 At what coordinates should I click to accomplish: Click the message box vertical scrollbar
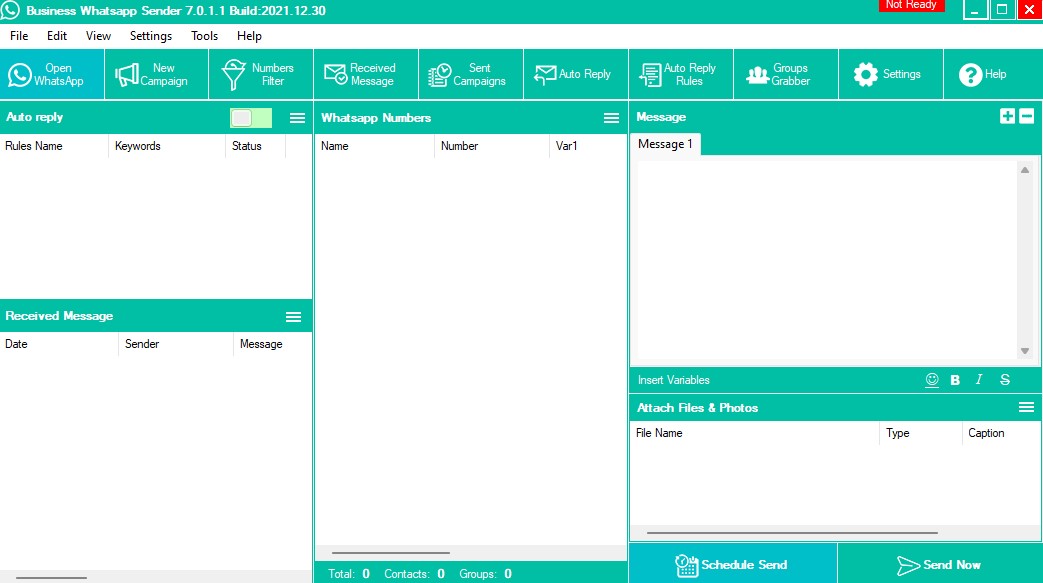pos(1024,260)
